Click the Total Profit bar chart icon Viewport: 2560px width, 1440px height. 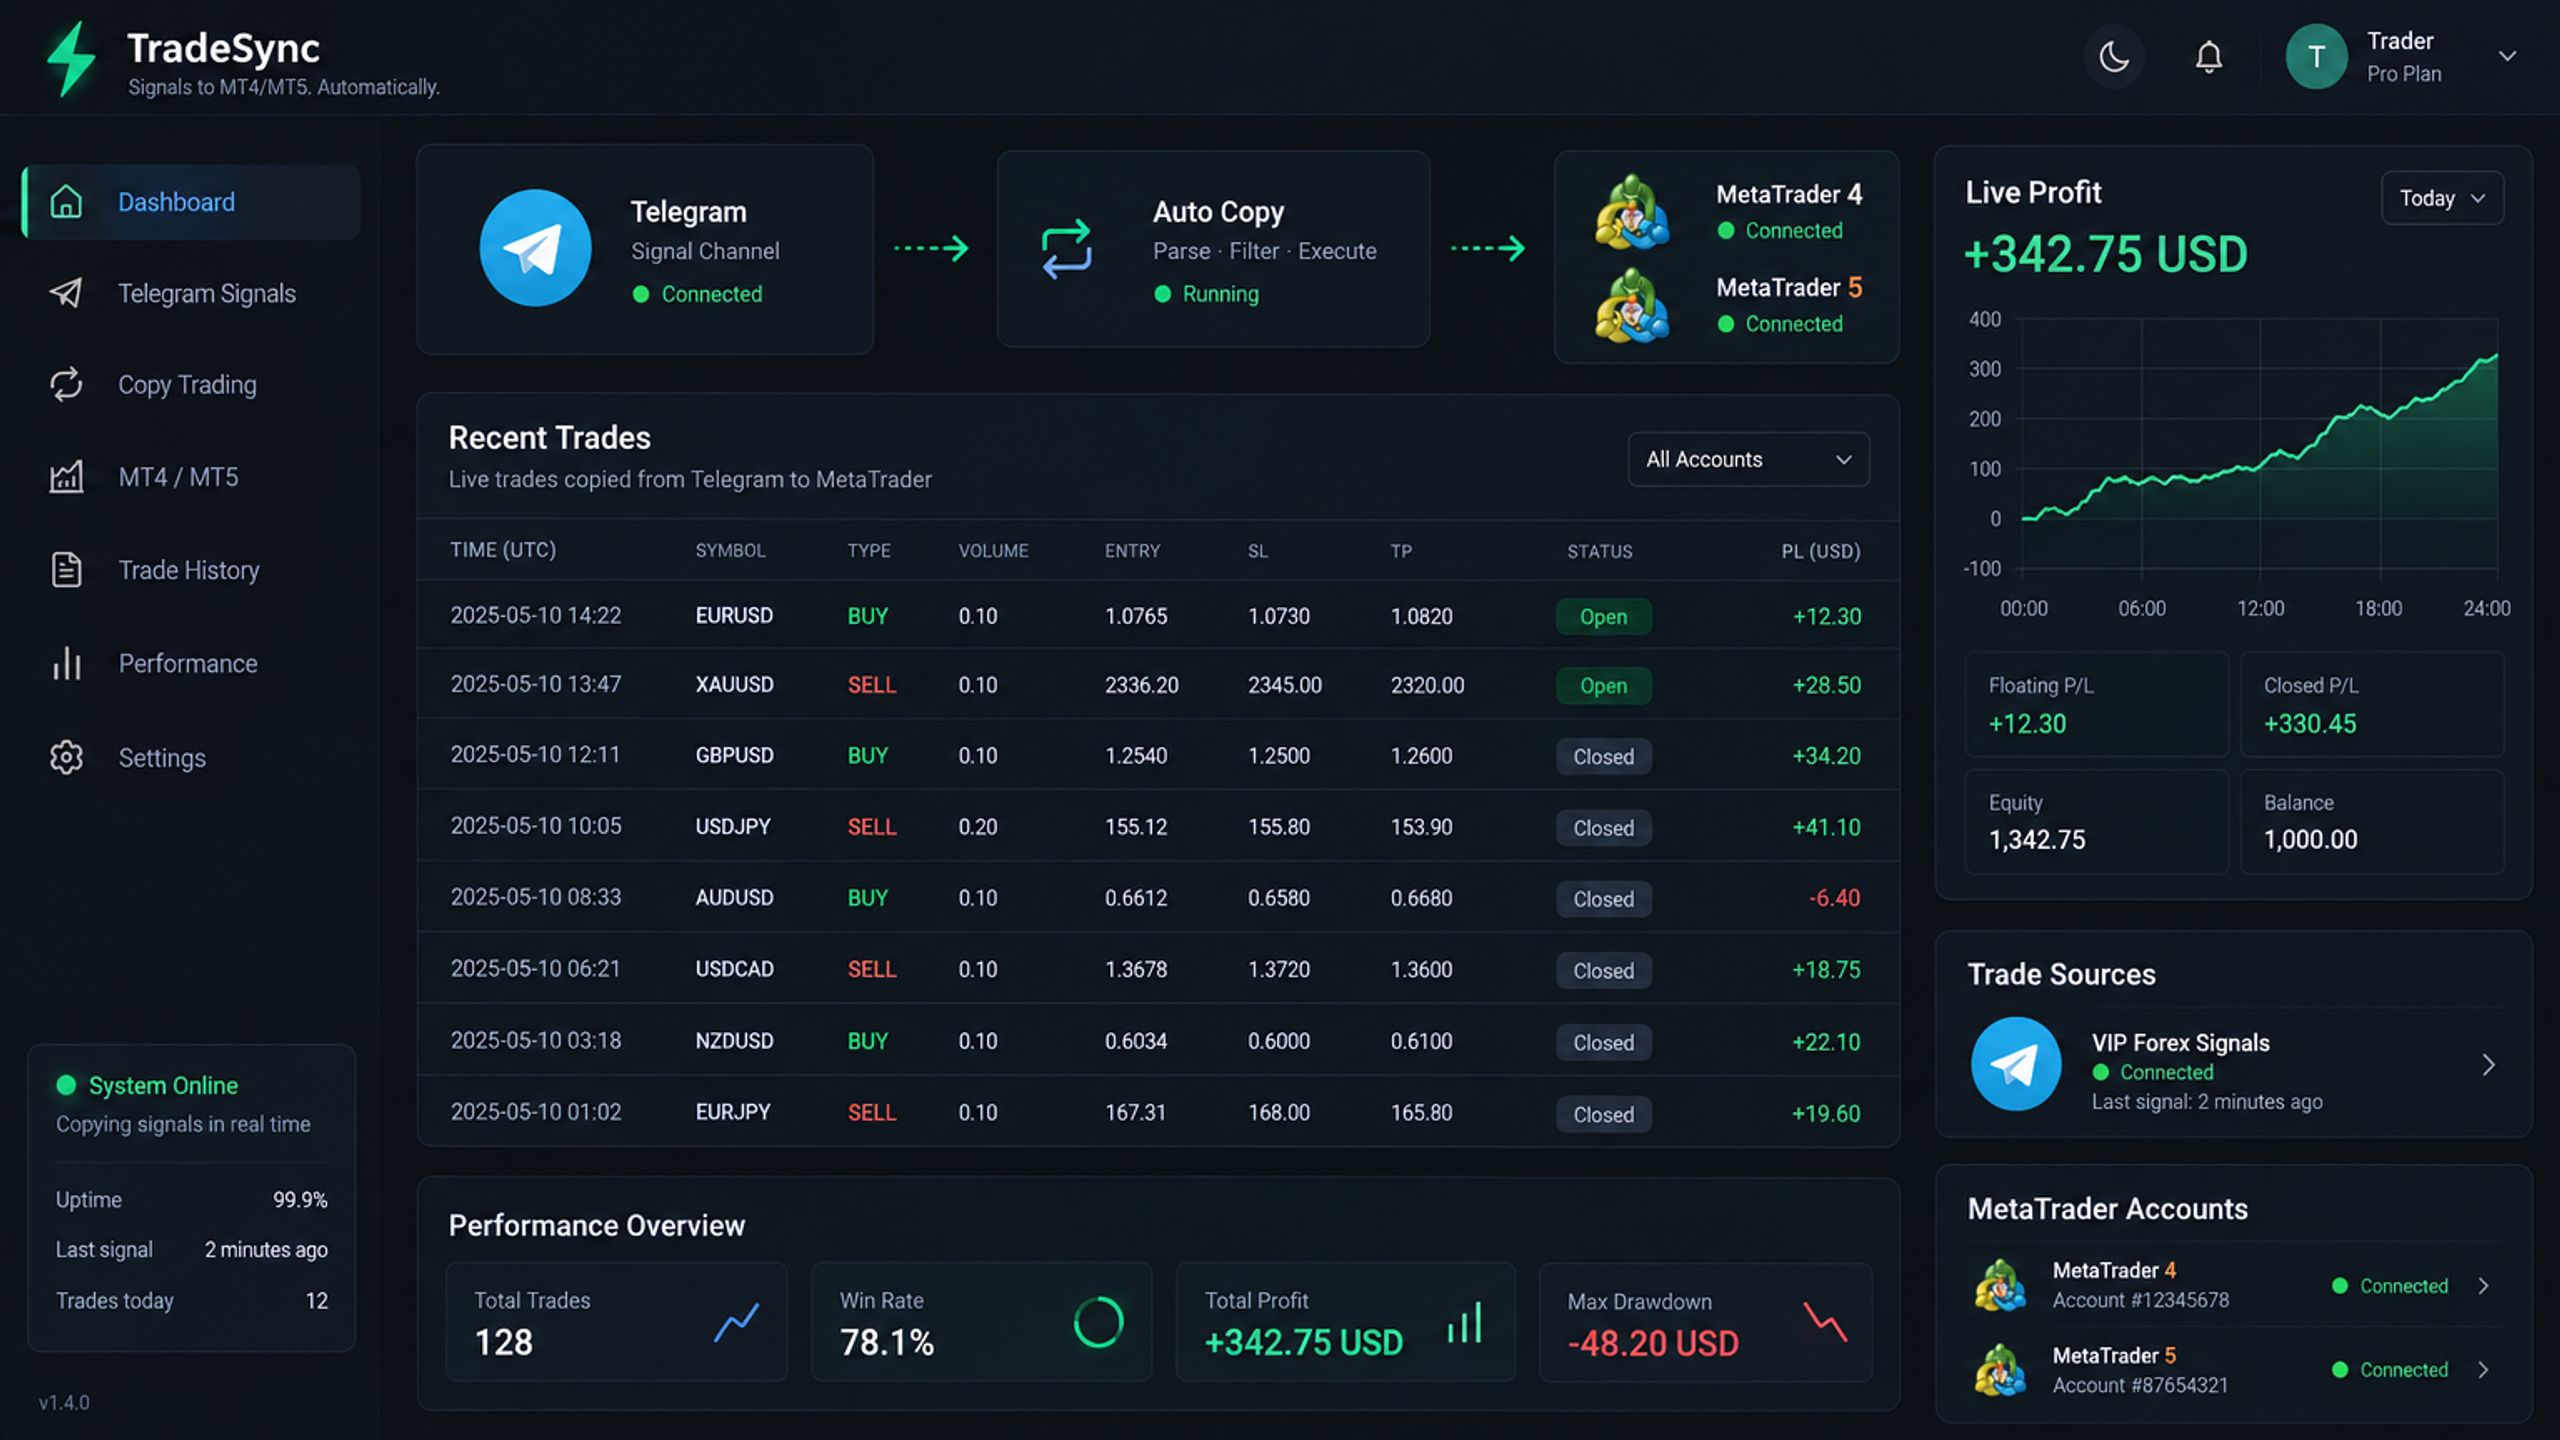click(1465, 1322)
